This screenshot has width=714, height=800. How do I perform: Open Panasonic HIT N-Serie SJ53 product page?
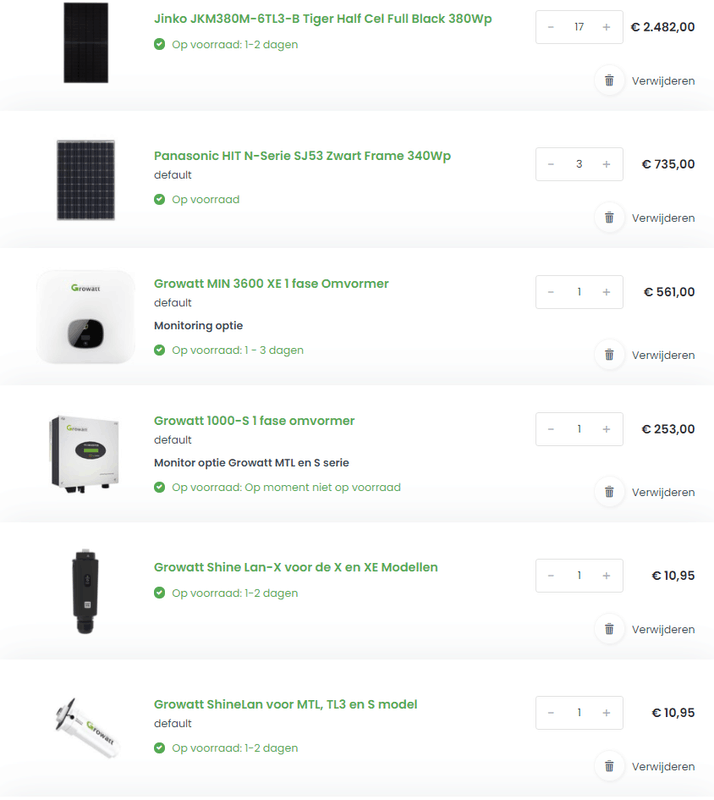(x=302, y=156)
